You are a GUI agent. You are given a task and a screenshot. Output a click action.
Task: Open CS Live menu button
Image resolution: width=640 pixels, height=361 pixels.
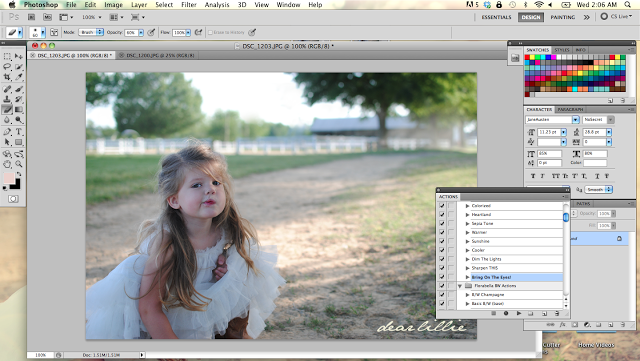(x=616, y=17)
